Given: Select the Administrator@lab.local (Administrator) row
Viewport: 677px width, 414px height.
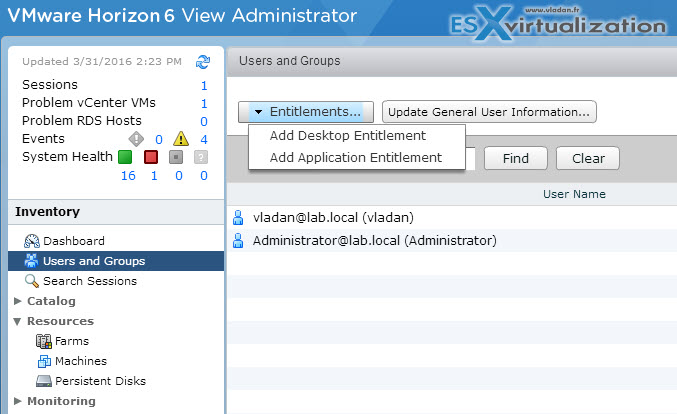Looking at the screenshot, I should coord(452,240).
